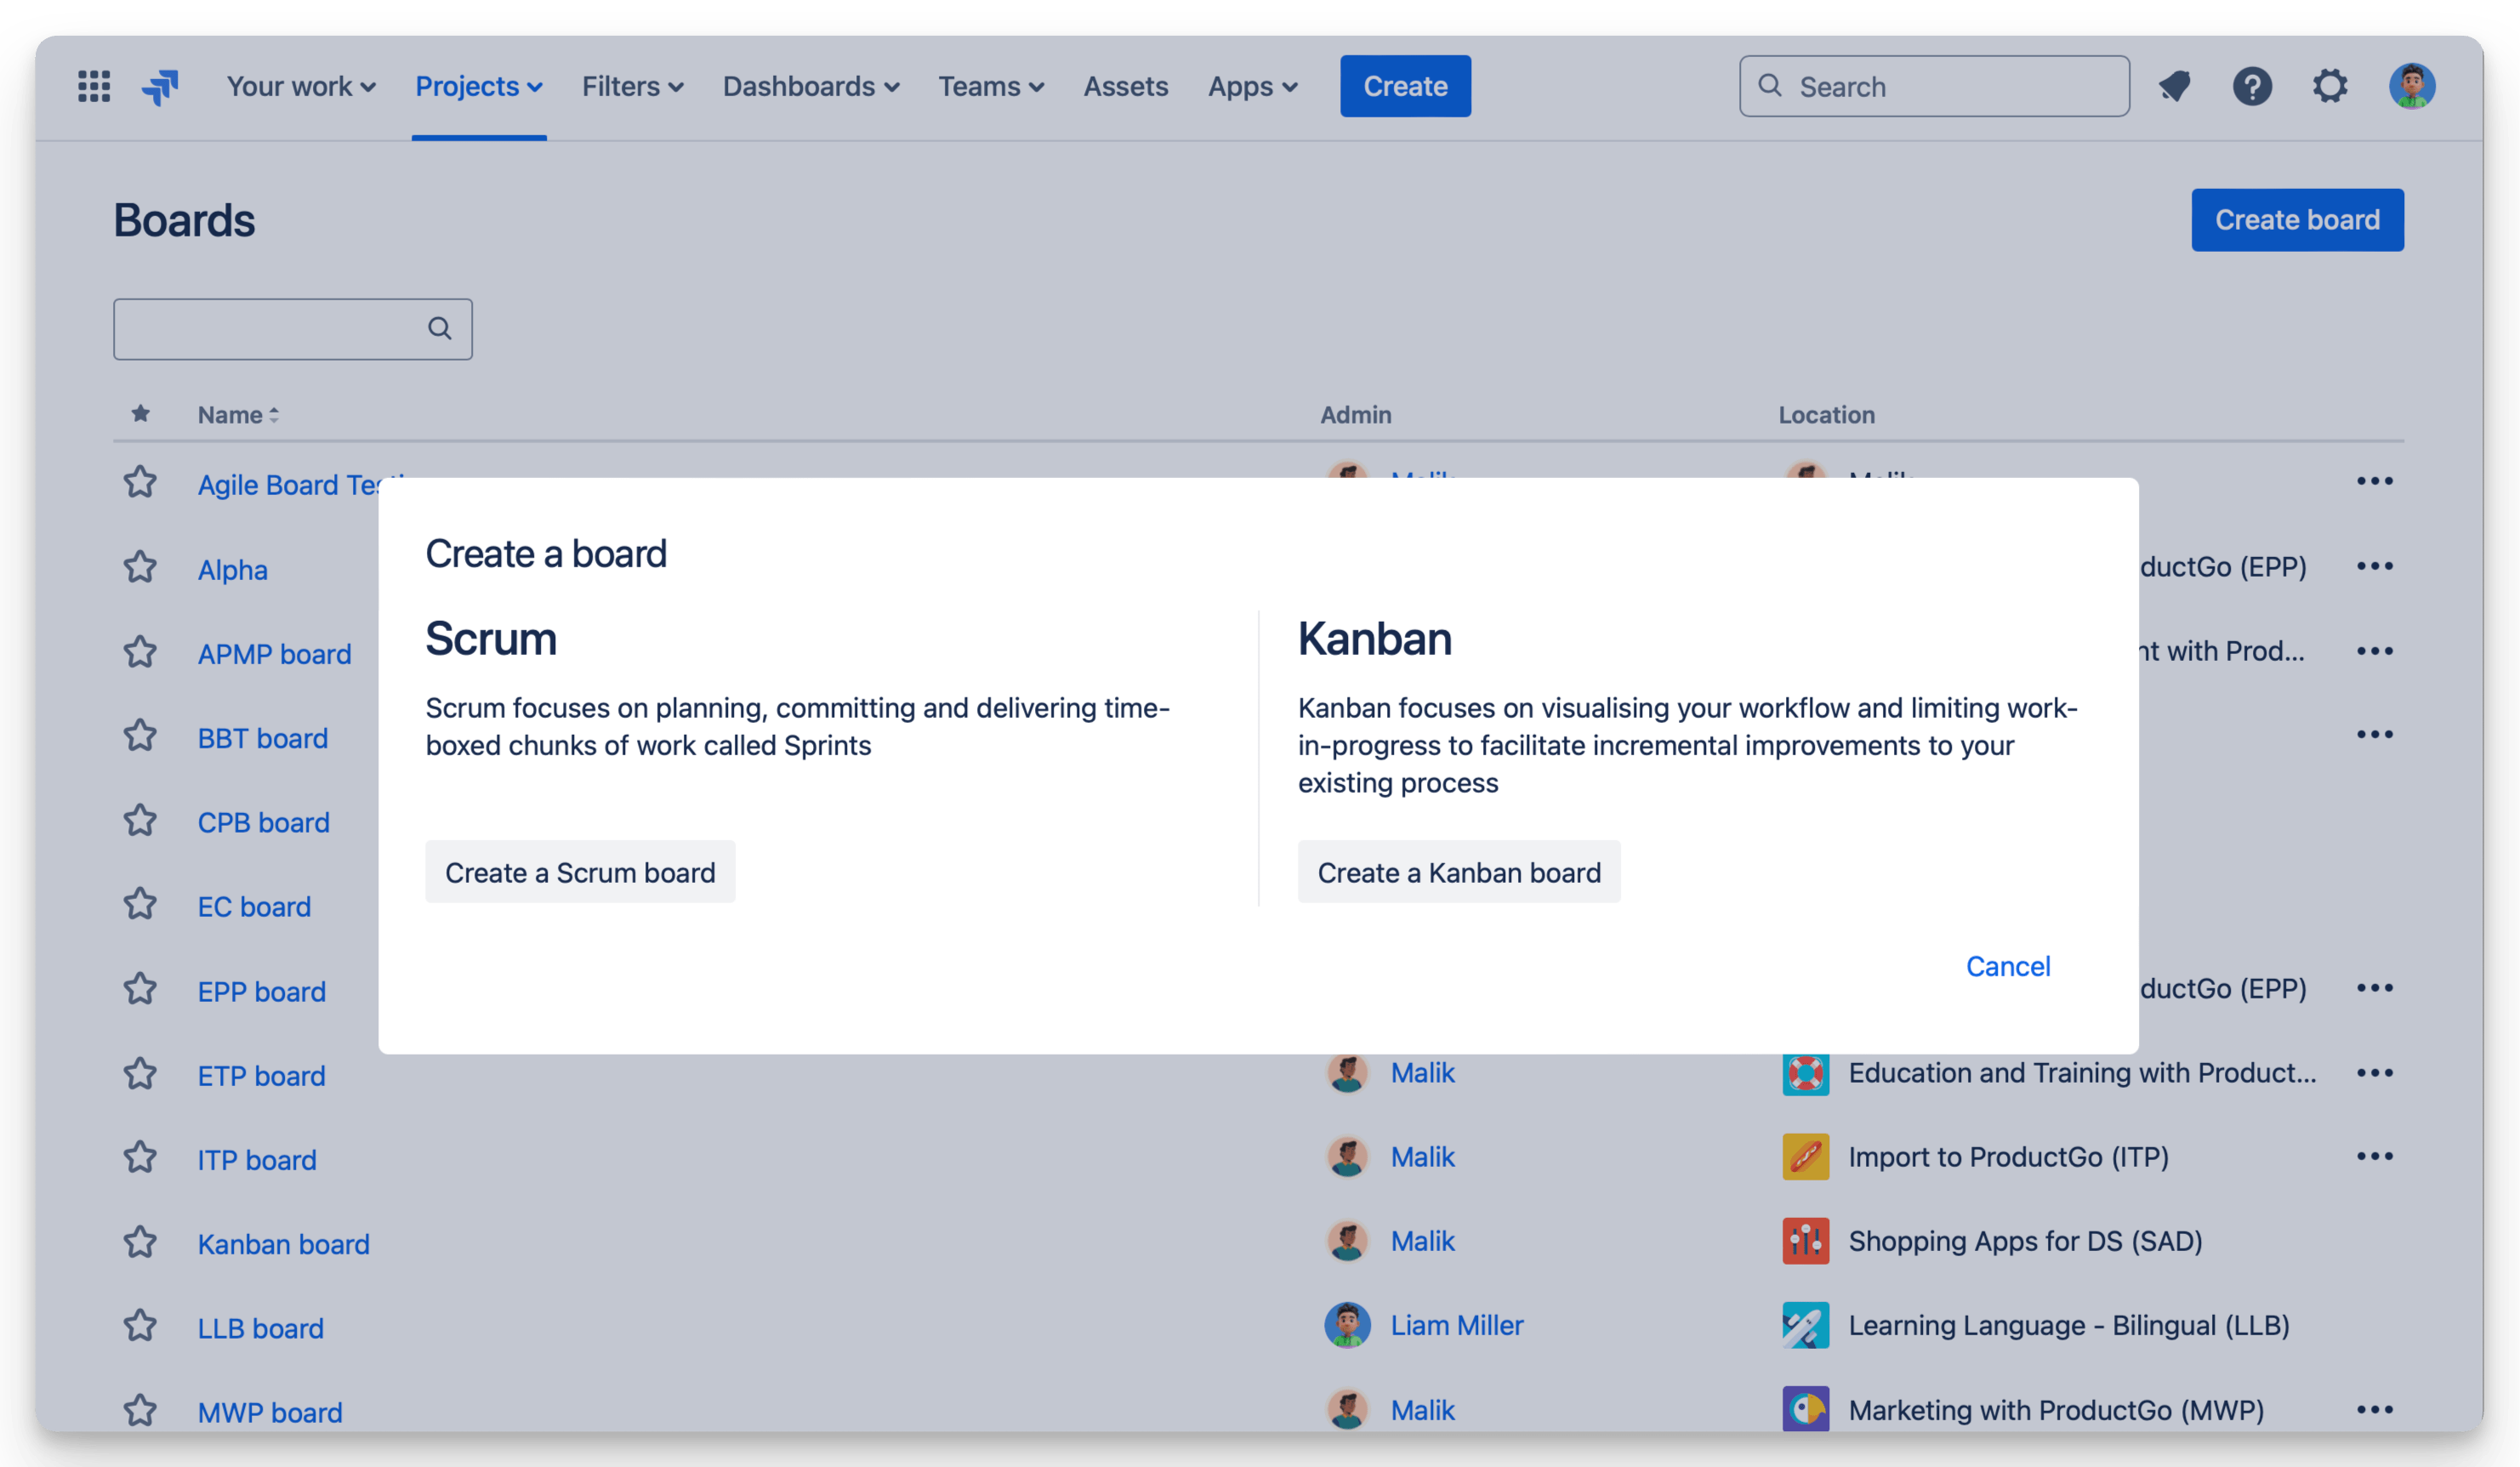Click your profile avatar
The width and height of the screenshot is (2520, 1467).
(x=2413, y=86)
